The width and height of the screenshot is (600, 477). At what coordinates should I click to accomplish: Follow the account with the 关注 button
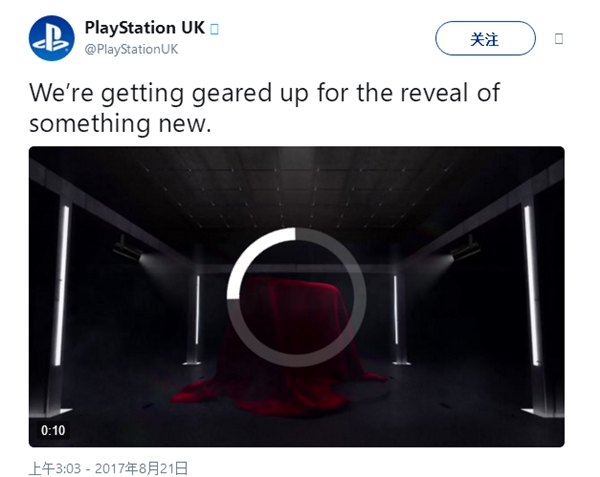tap(485, 38)
